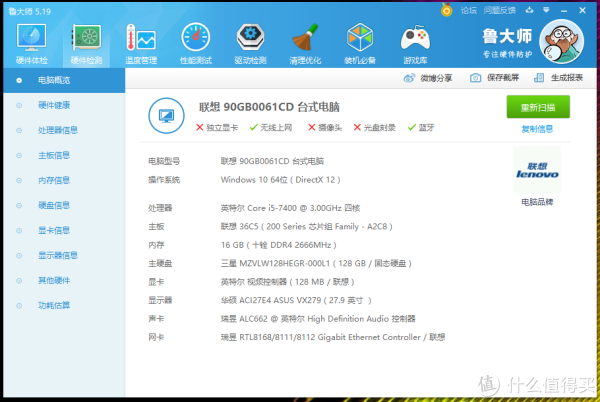Screen dimensions: 600x402
Task: Click the heading 联想 90GB0061CD 台式电脑
Action: click(x=269, y=107)
